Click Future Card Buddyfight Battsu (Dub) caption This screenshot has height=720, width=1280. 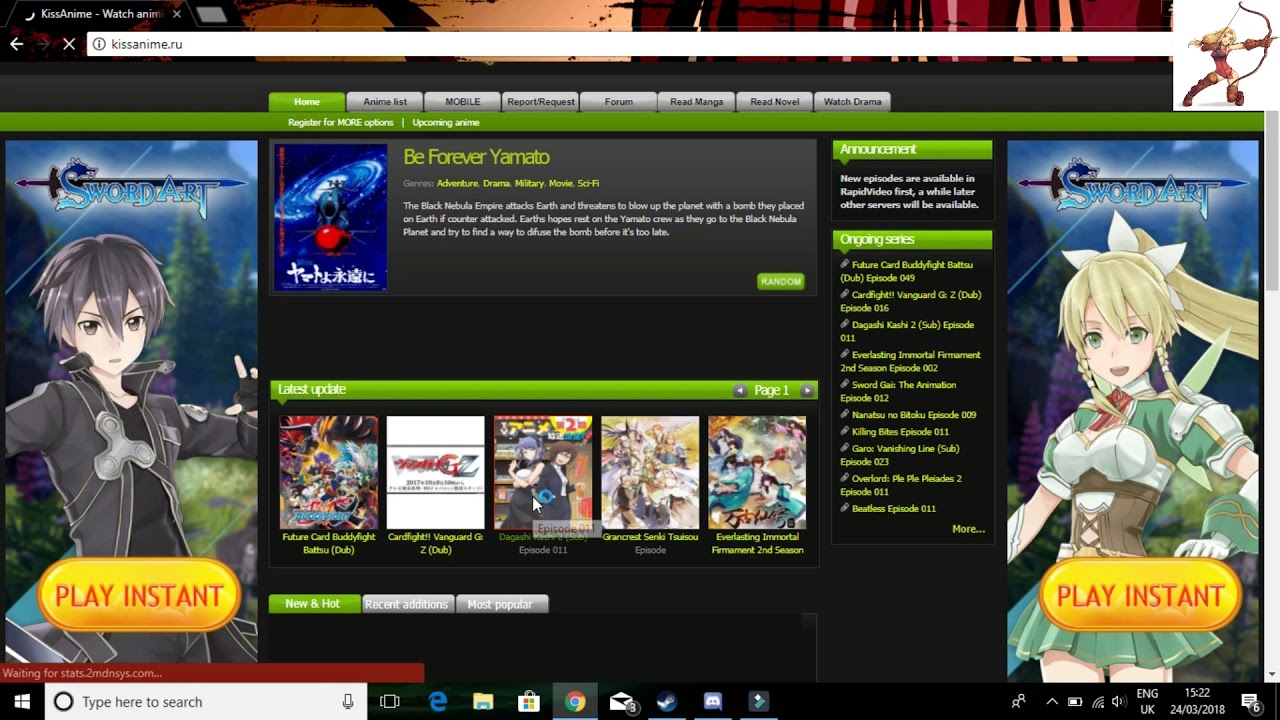tap(329, 543)
